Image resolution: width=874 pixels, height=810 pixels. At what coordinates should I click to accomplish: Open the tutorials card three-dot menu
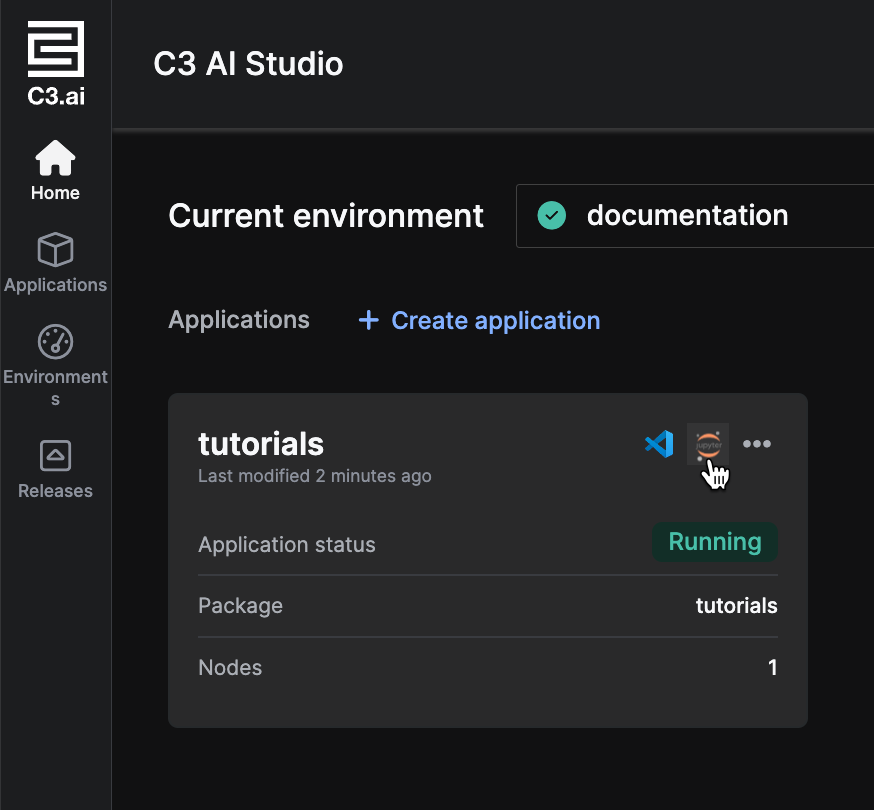click(x=757, y=444)
